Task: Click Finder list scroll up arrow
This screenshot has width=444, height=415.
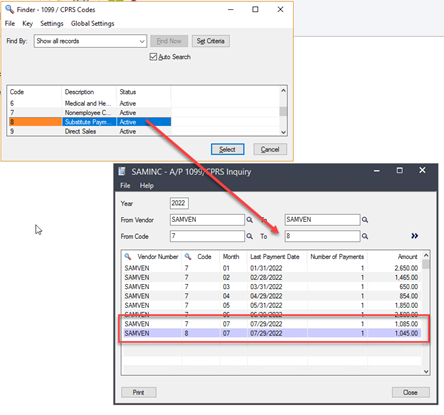Action: click(x=283, y=90)
